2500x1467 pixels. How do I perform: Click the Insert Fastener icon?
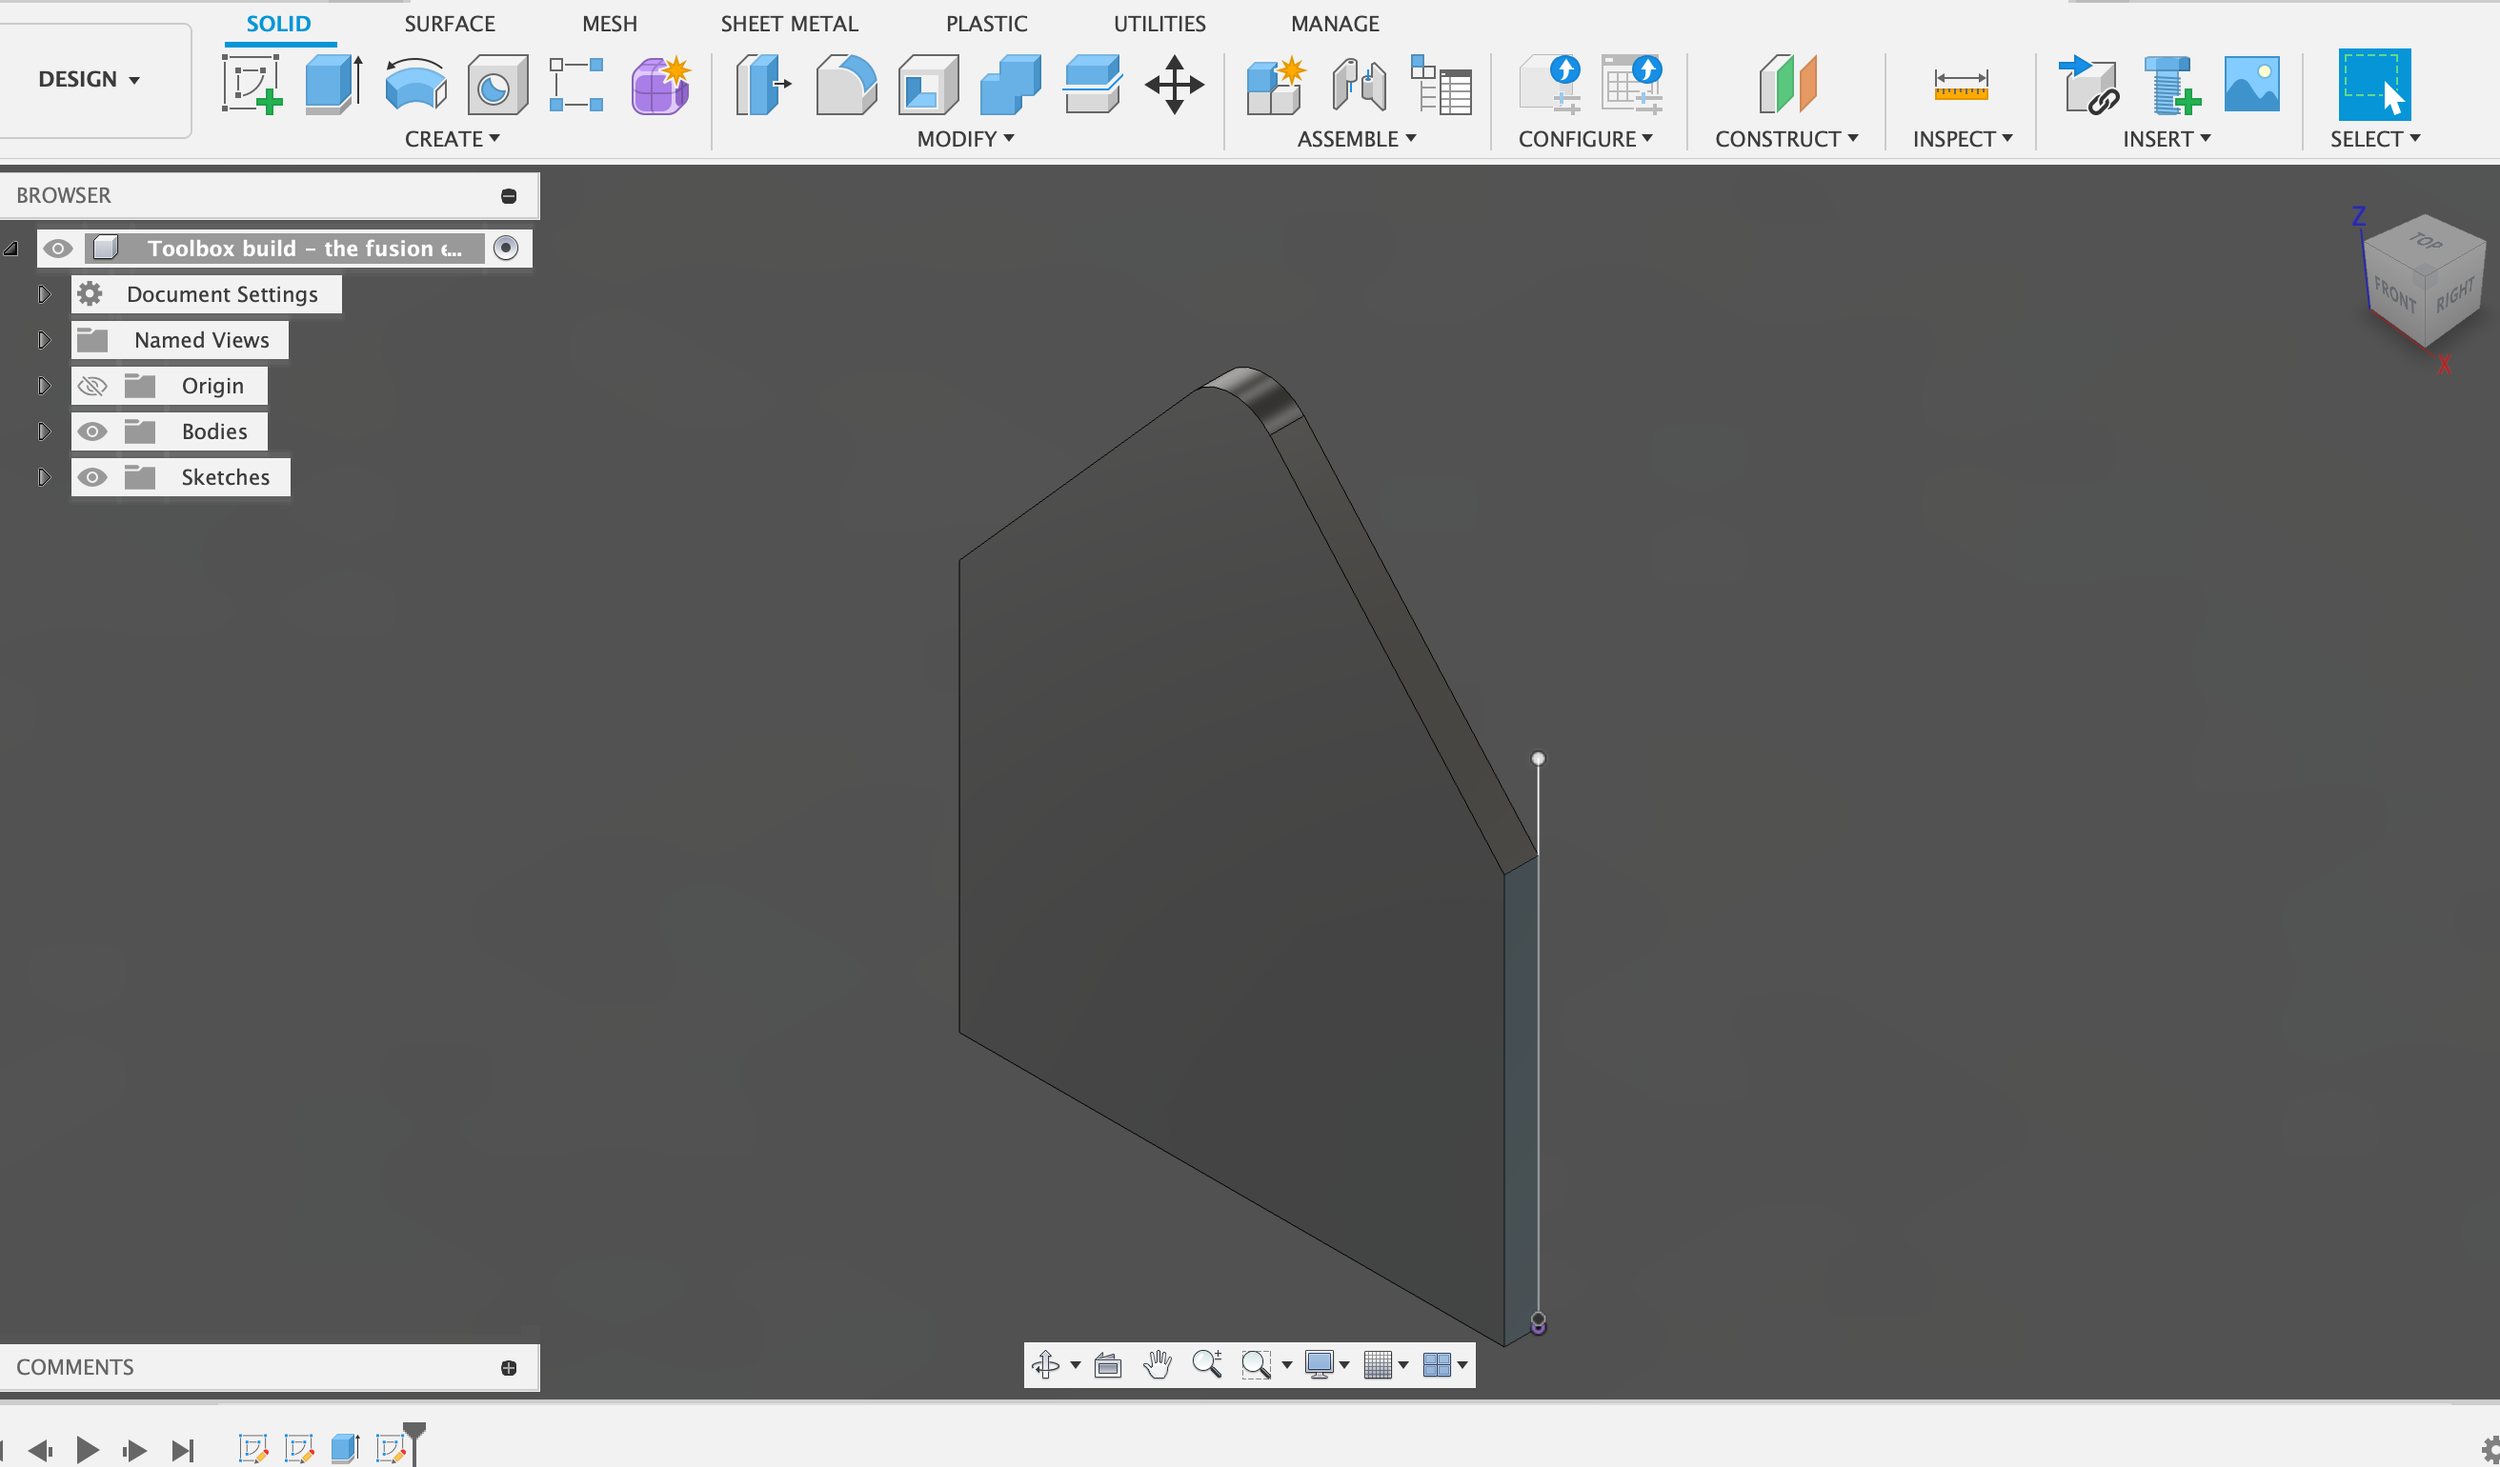click(2171, 85)
